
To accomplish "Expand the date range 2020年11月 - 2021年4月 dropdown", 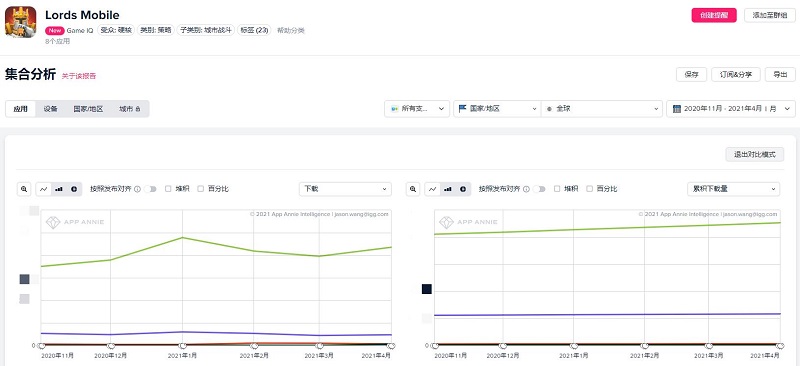I will coord(731,109).
